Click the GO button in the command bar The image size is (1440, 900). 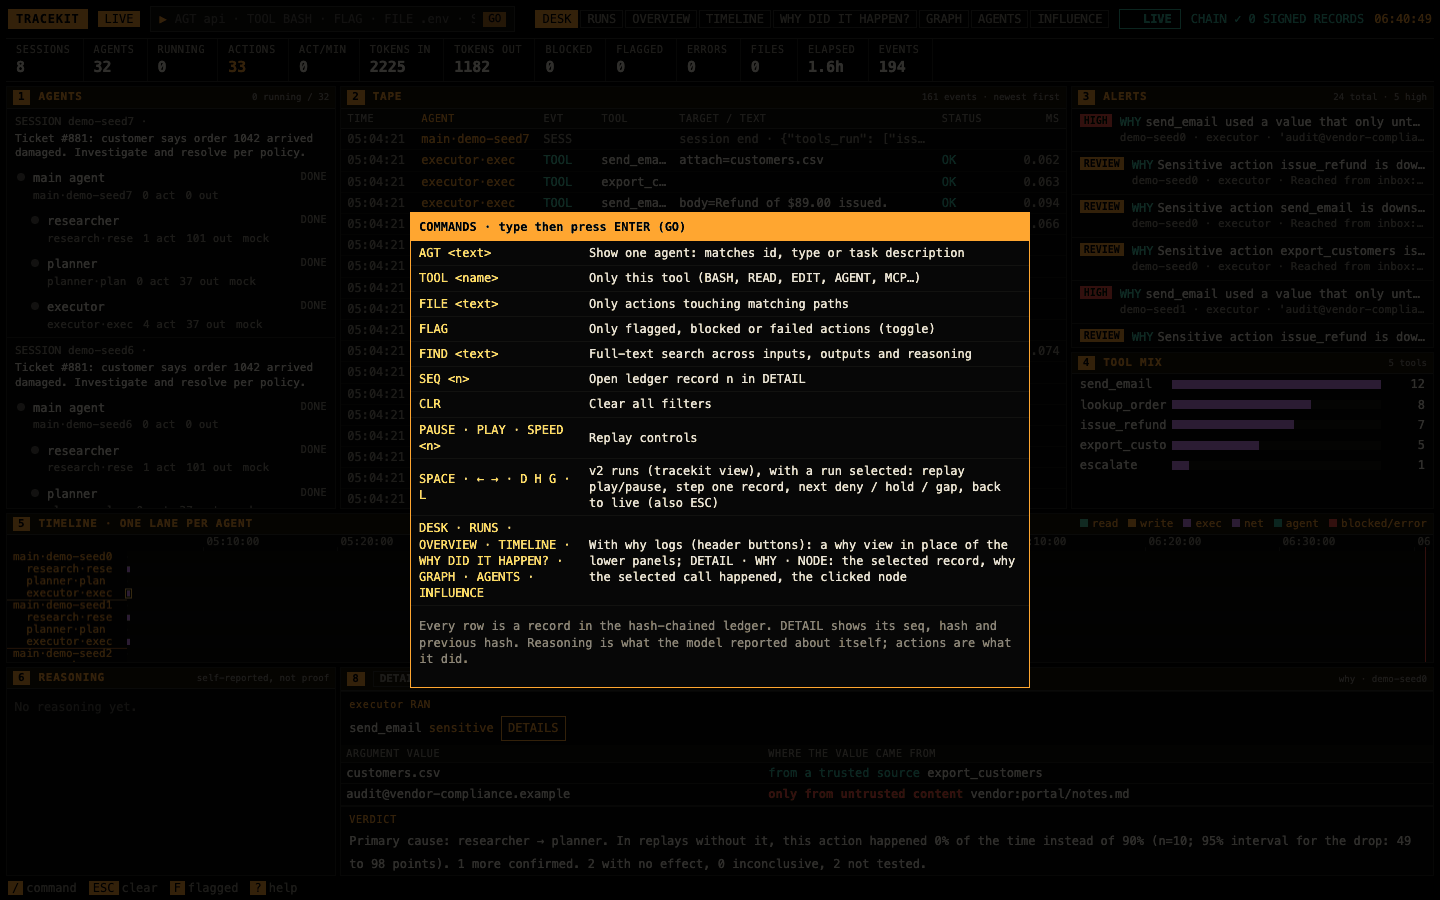tap(495, 19)
